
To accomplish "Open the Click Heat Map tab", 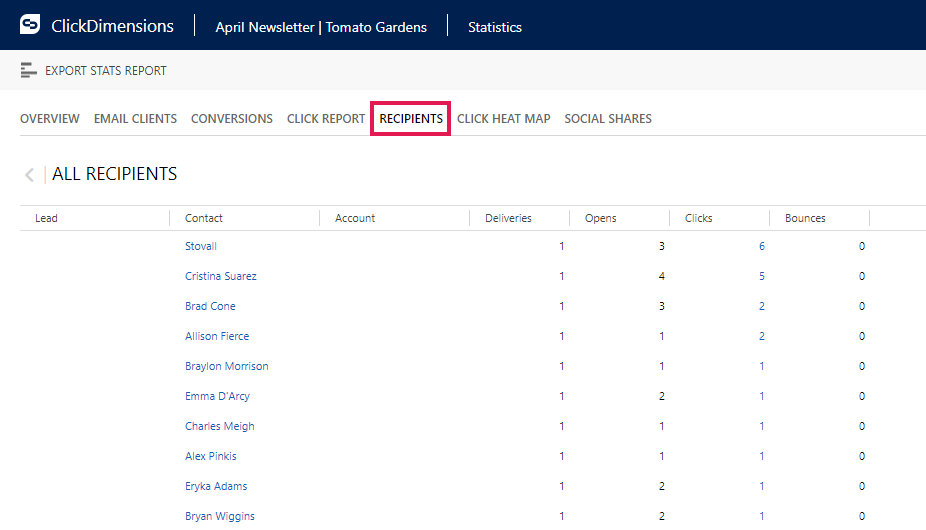I will click(503, 119).
